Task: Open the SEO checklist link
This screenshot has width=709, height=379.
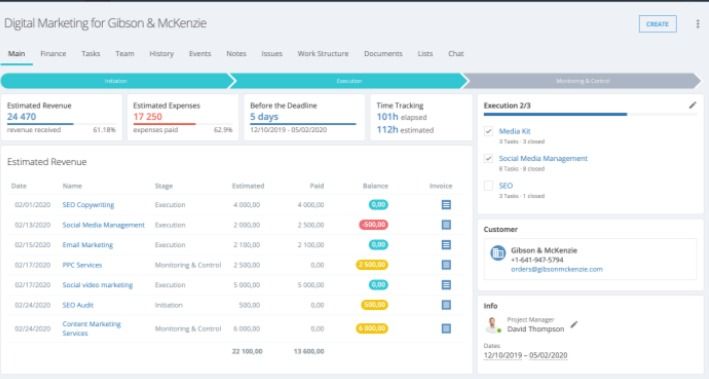Action: pos(506,185)
